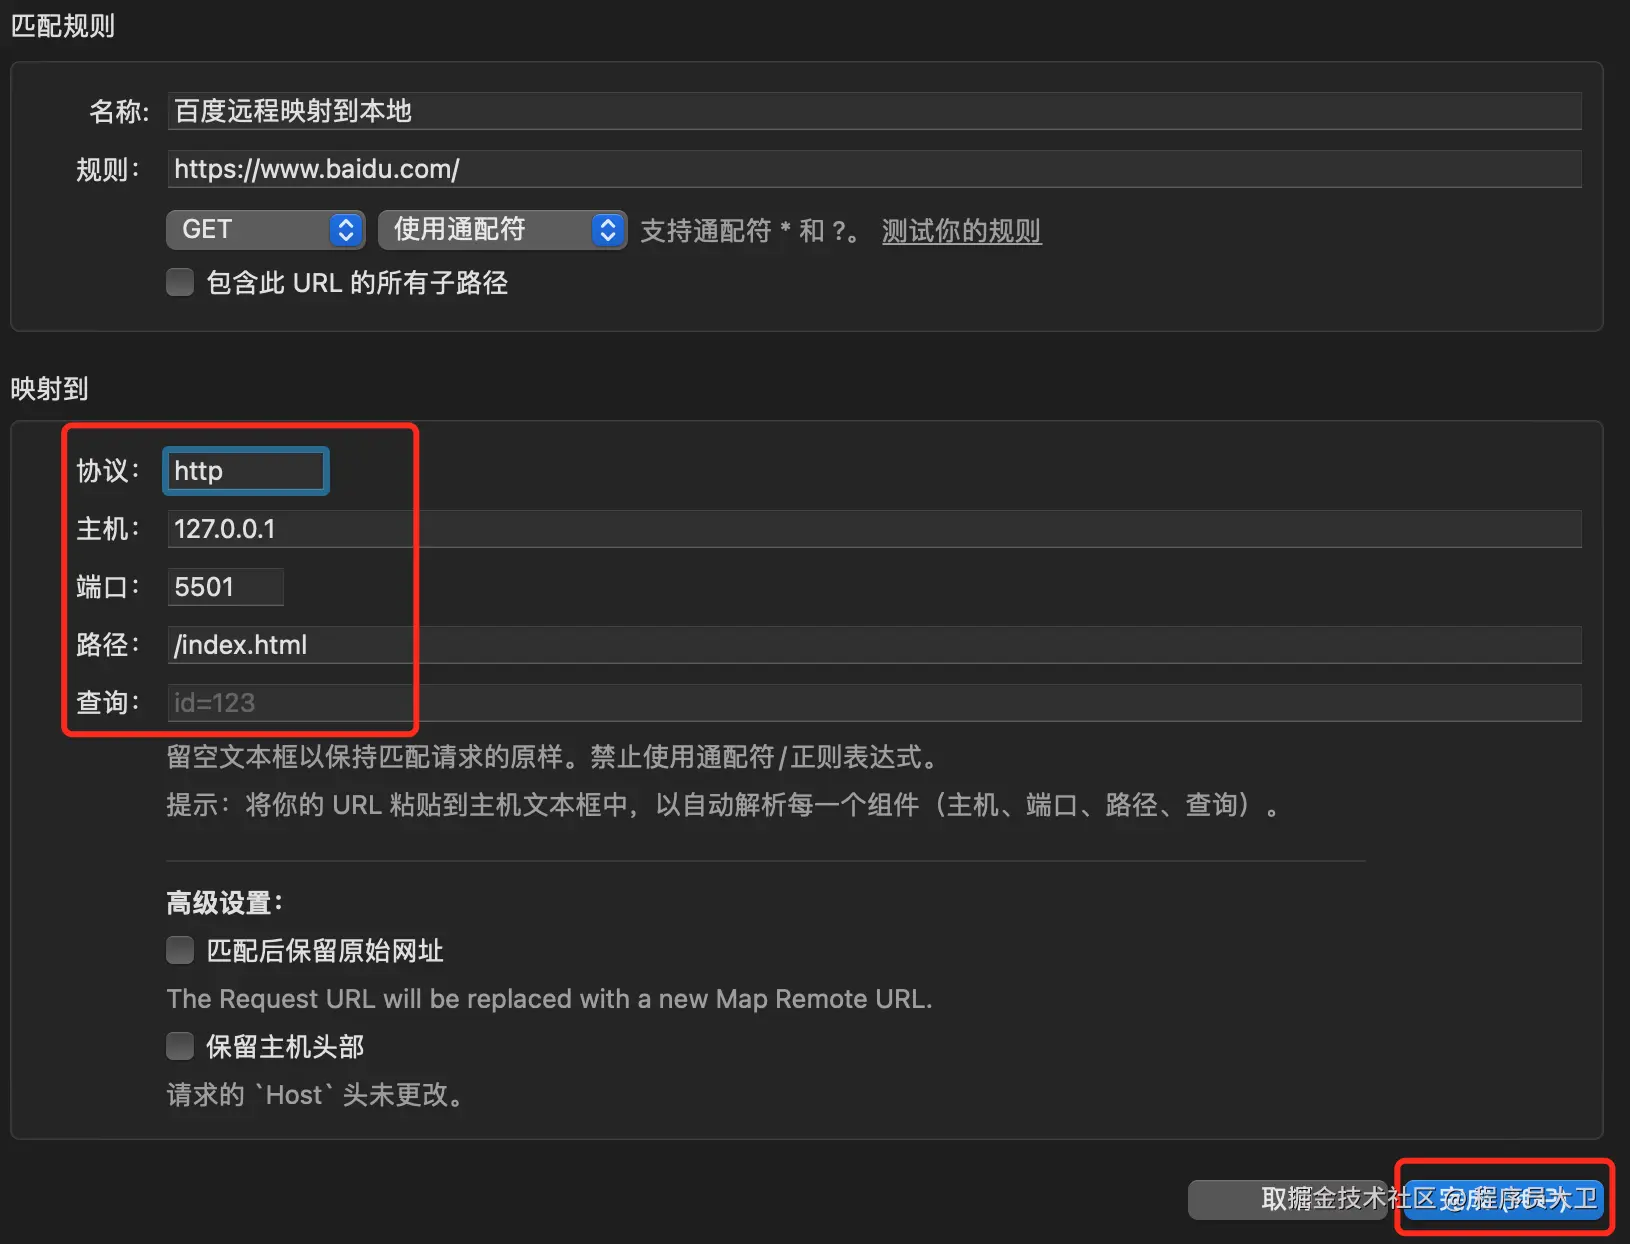Click the 路径 field with /index.html

(874, 645)
